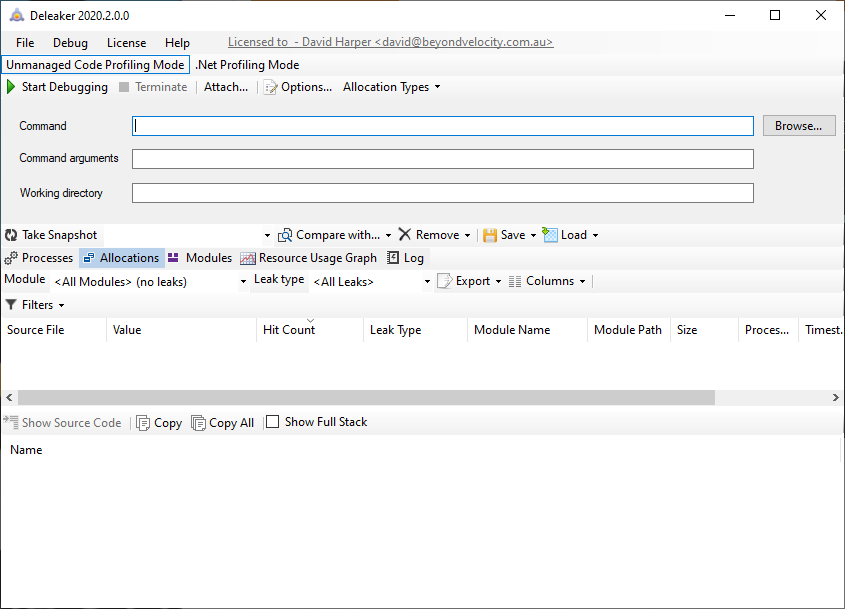The height and width of the screenshot is (609, 845).
Task: Click the Allocations tab icon
Action: (89, 258)
